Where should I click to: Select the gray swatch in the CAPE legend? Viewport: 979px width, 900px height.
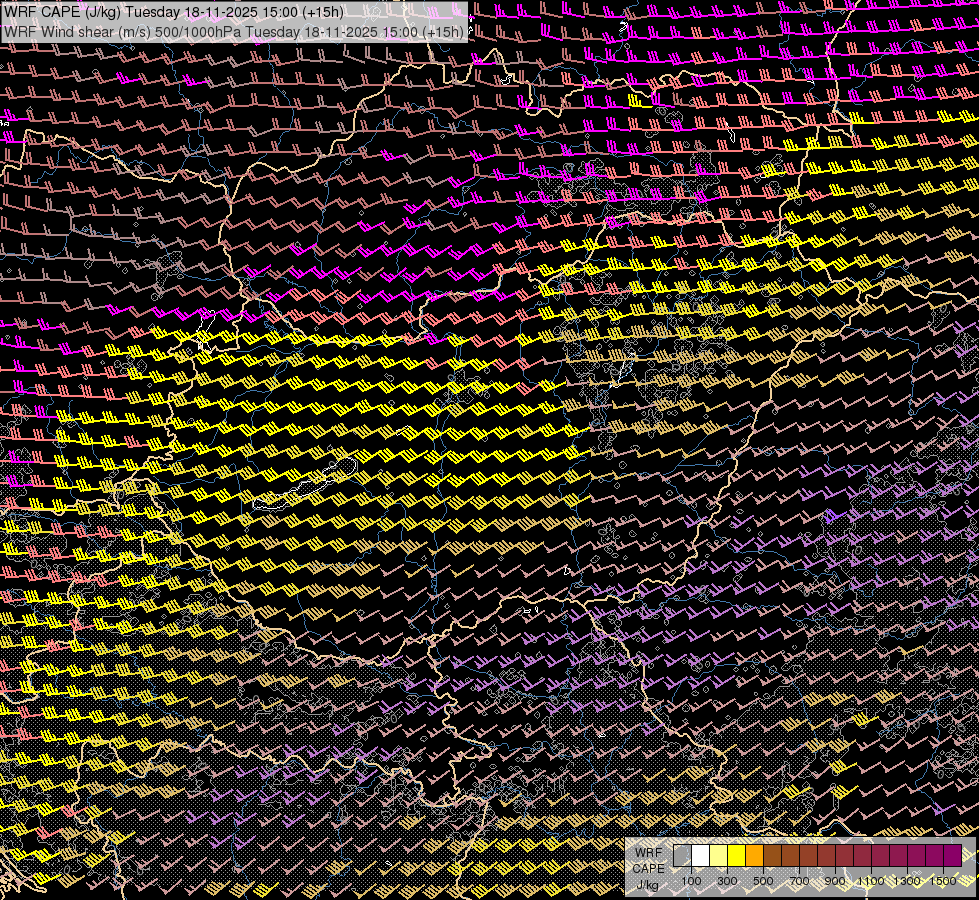pos(682,856)
